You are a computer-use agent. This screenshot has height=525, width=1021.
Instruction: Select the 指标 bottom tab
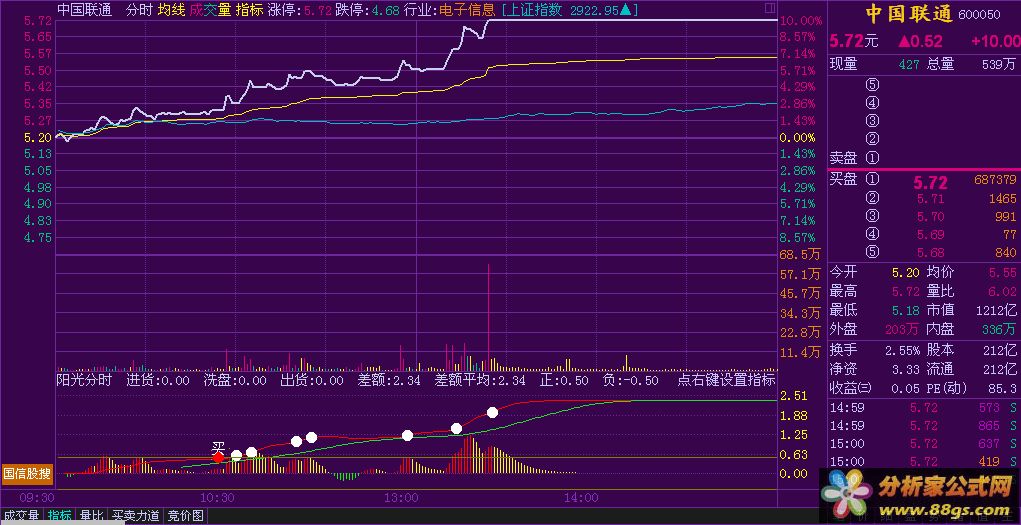[60, 517]
